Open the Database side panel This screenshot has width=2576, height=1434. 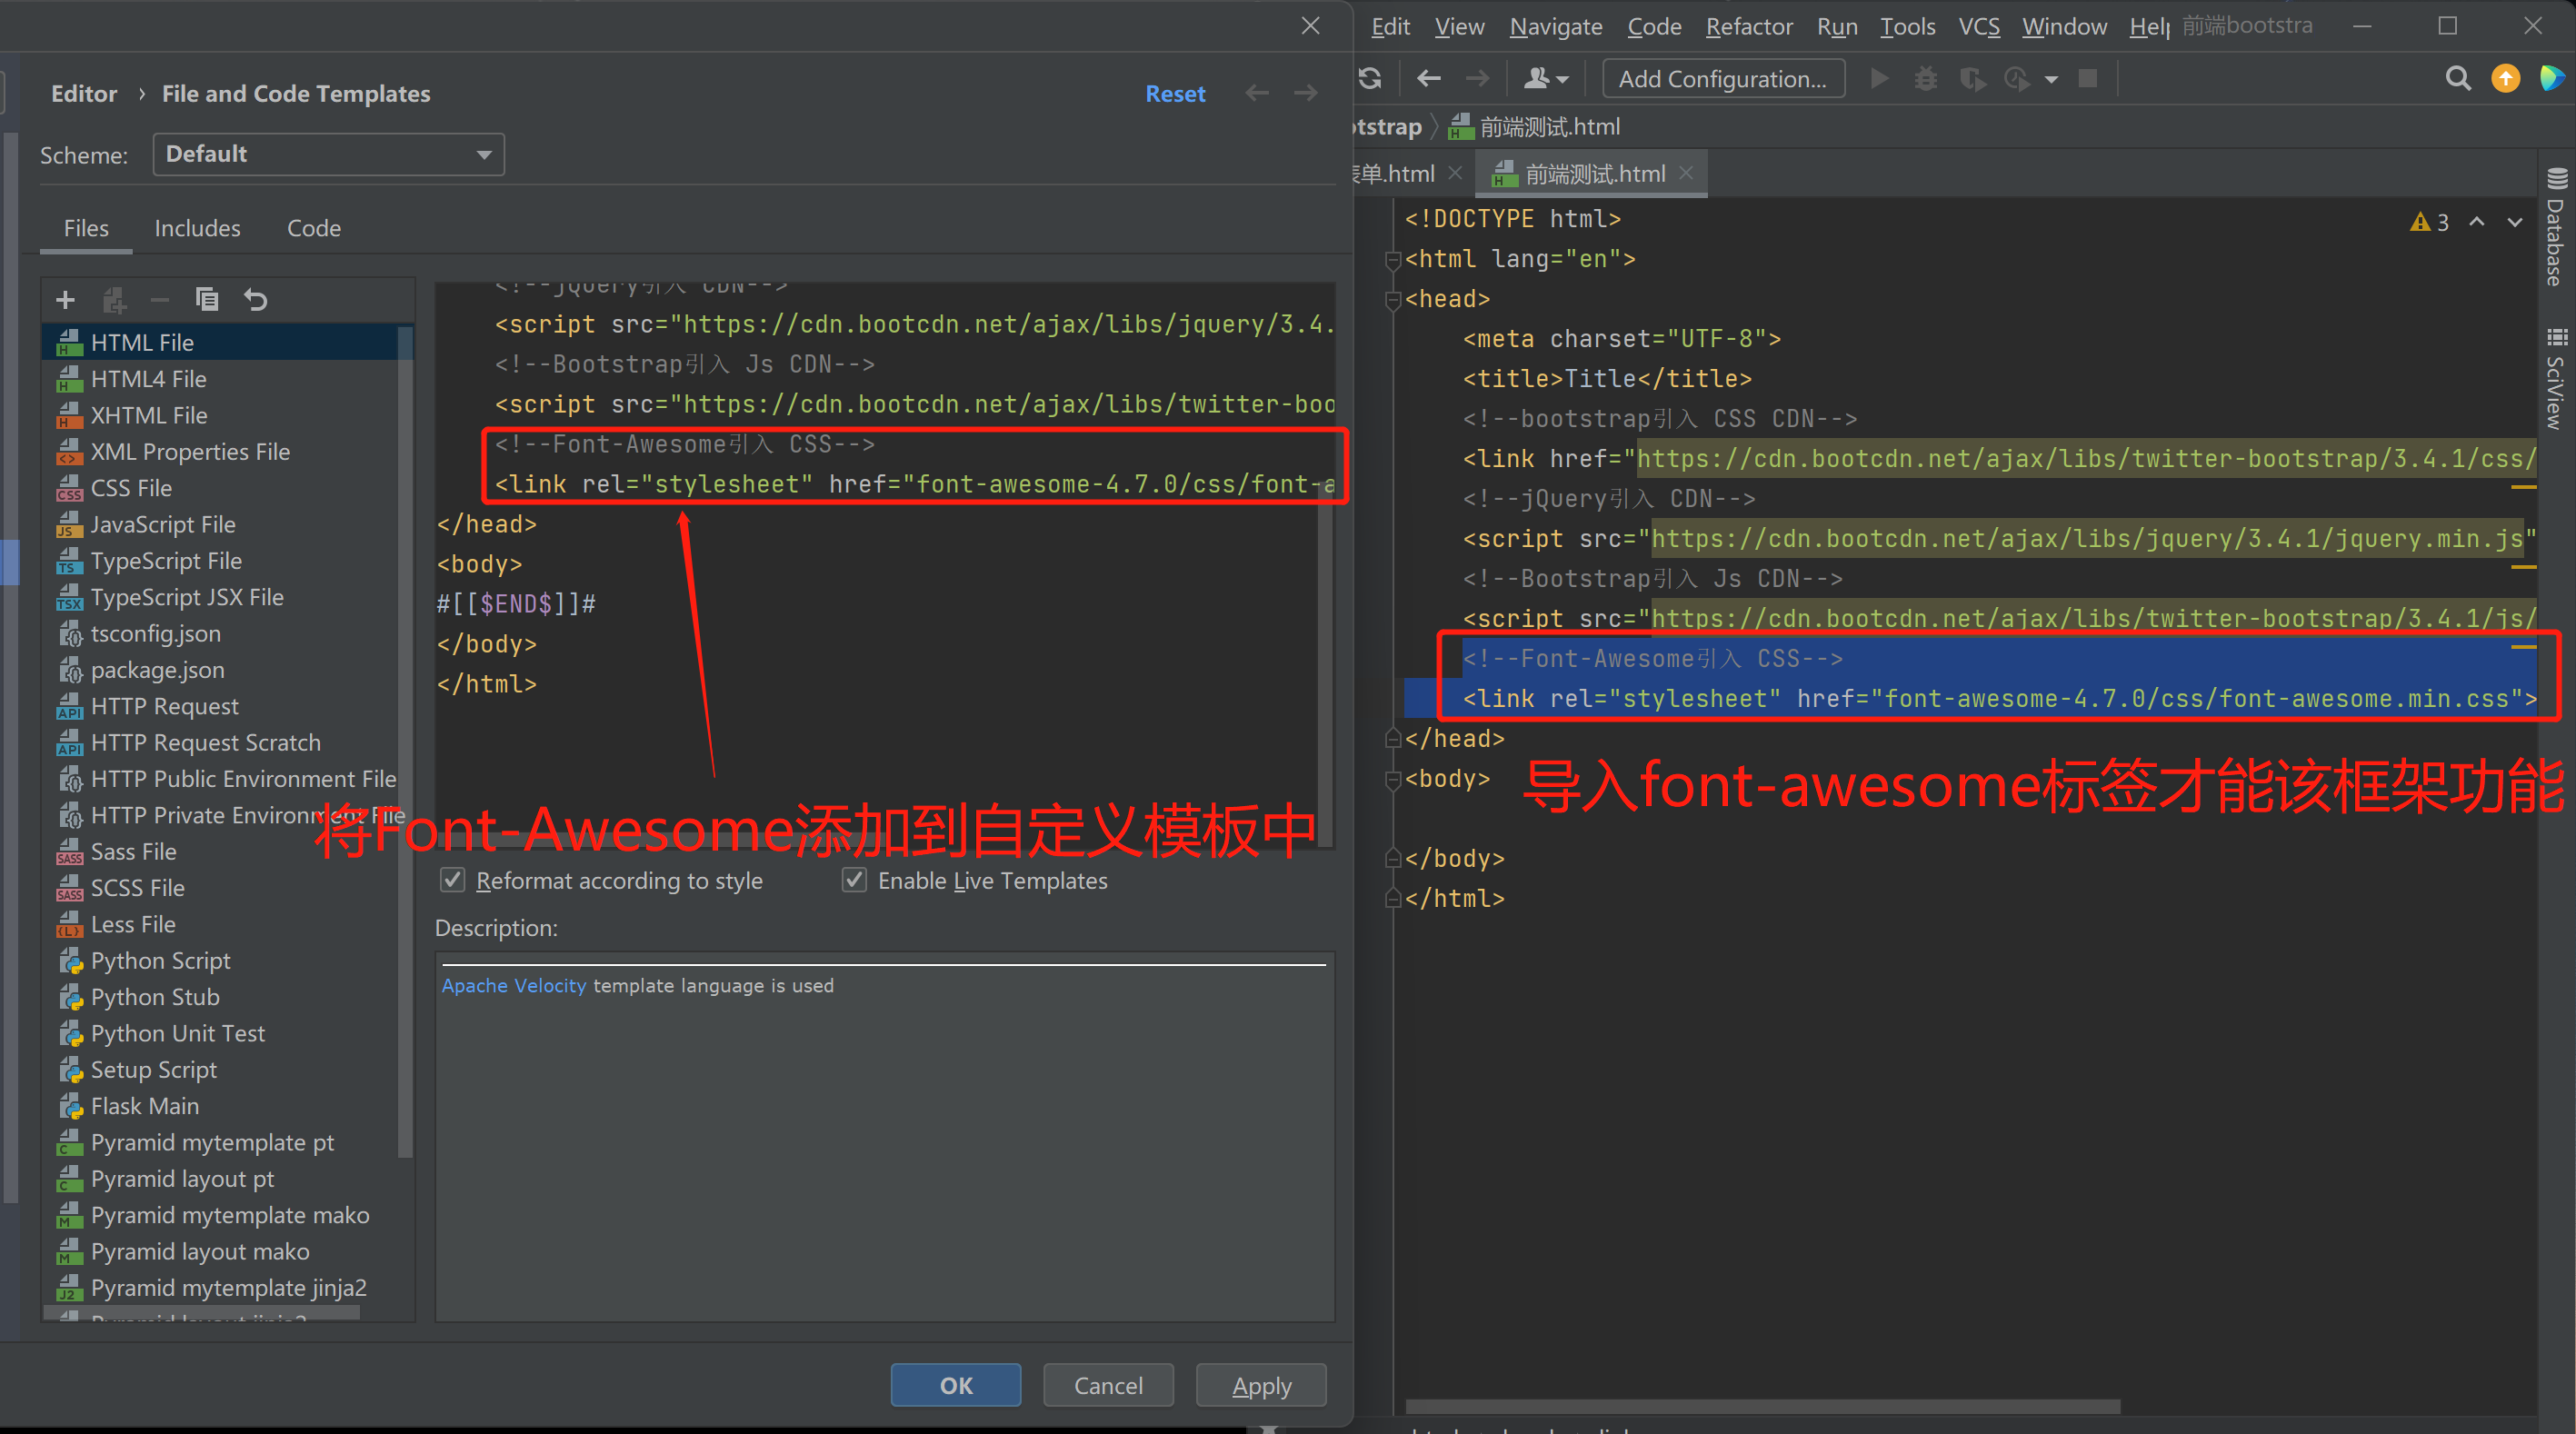pyautogui.click(x=2556, y=228)
